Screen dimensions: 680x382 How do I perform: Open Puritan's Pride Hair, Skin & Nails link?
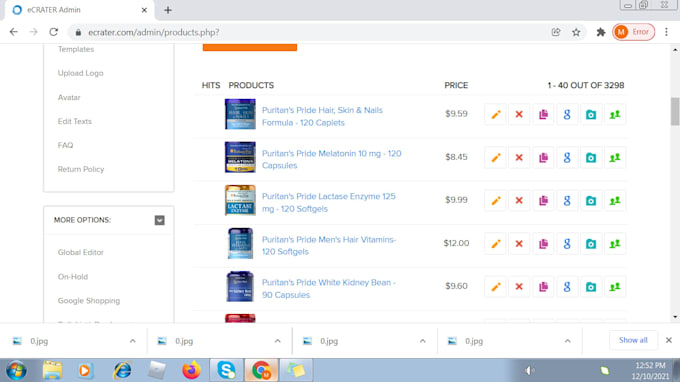322,116
